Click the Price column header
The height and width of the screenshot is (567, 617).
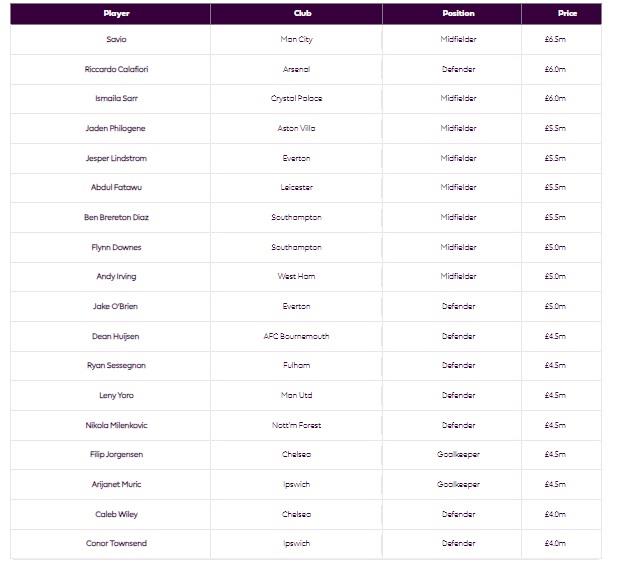tap(567, 14)
